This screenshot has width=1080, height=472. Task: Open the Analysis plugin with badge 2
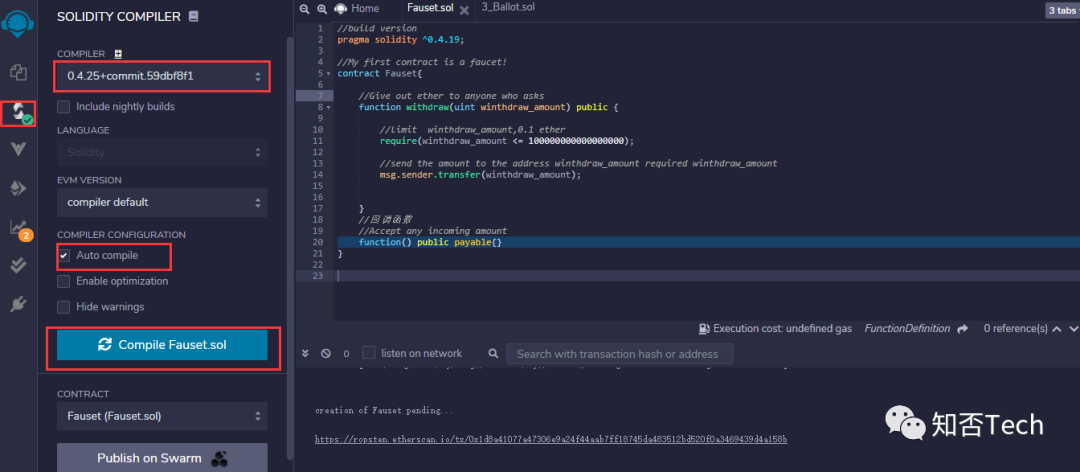[x=17, y=227]
